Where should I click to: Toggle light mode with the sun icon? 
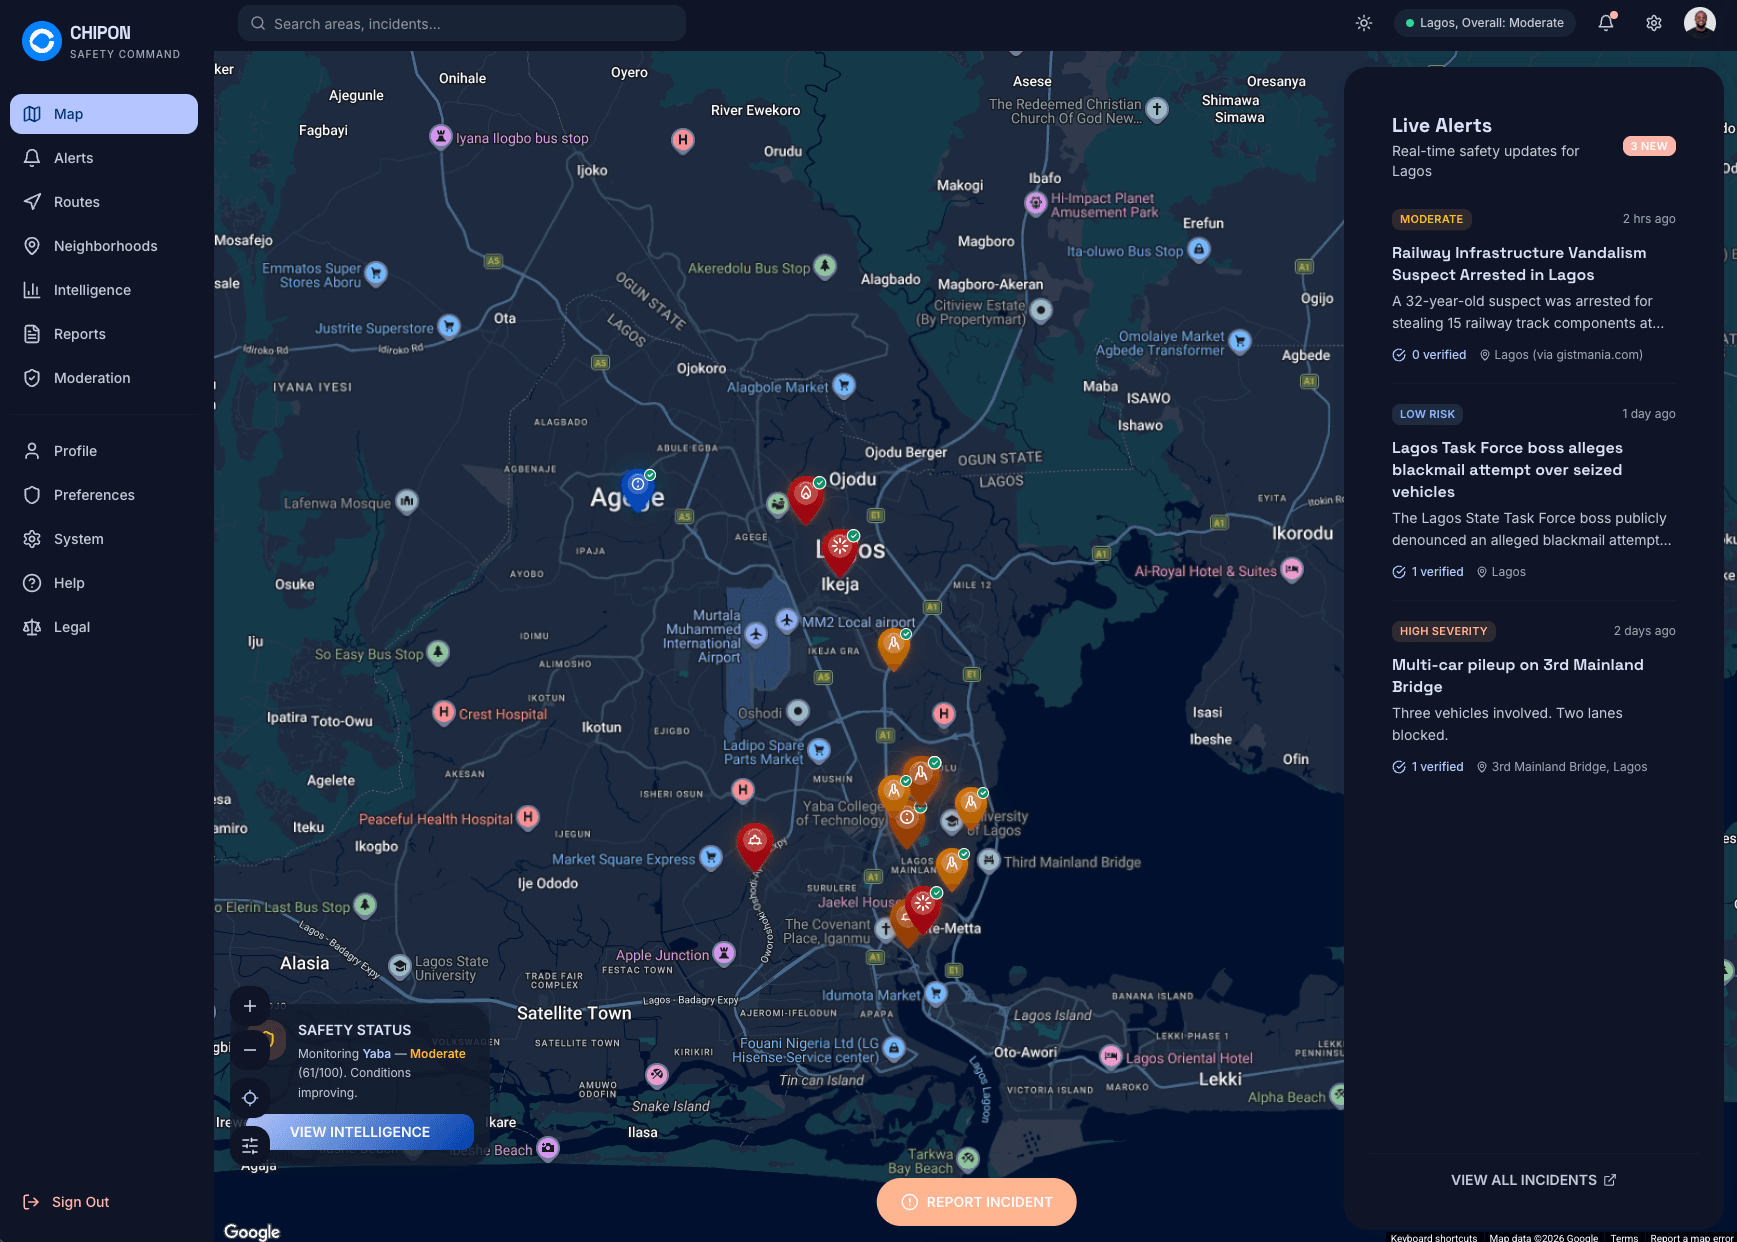tap(1364, 22)
